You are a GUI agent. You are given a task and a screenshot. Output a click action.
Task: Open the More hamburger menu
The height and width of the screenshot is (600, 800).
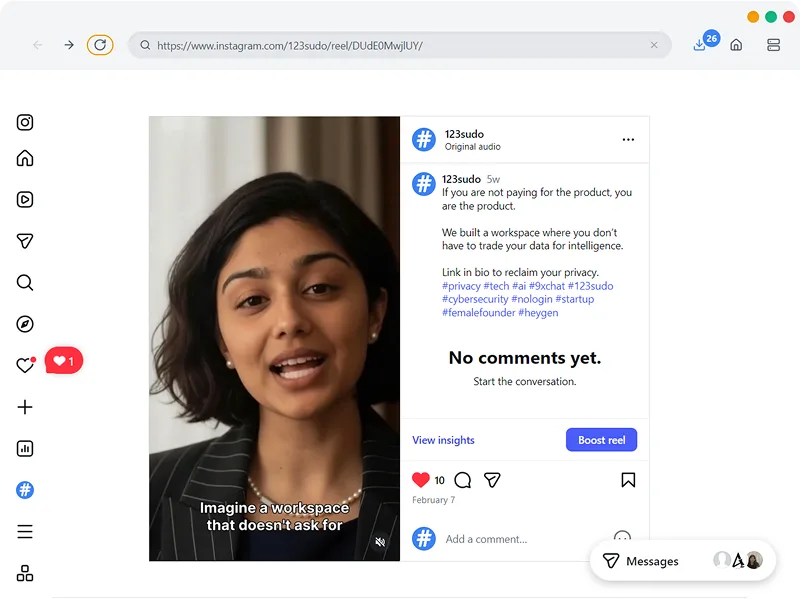point(24,531)
